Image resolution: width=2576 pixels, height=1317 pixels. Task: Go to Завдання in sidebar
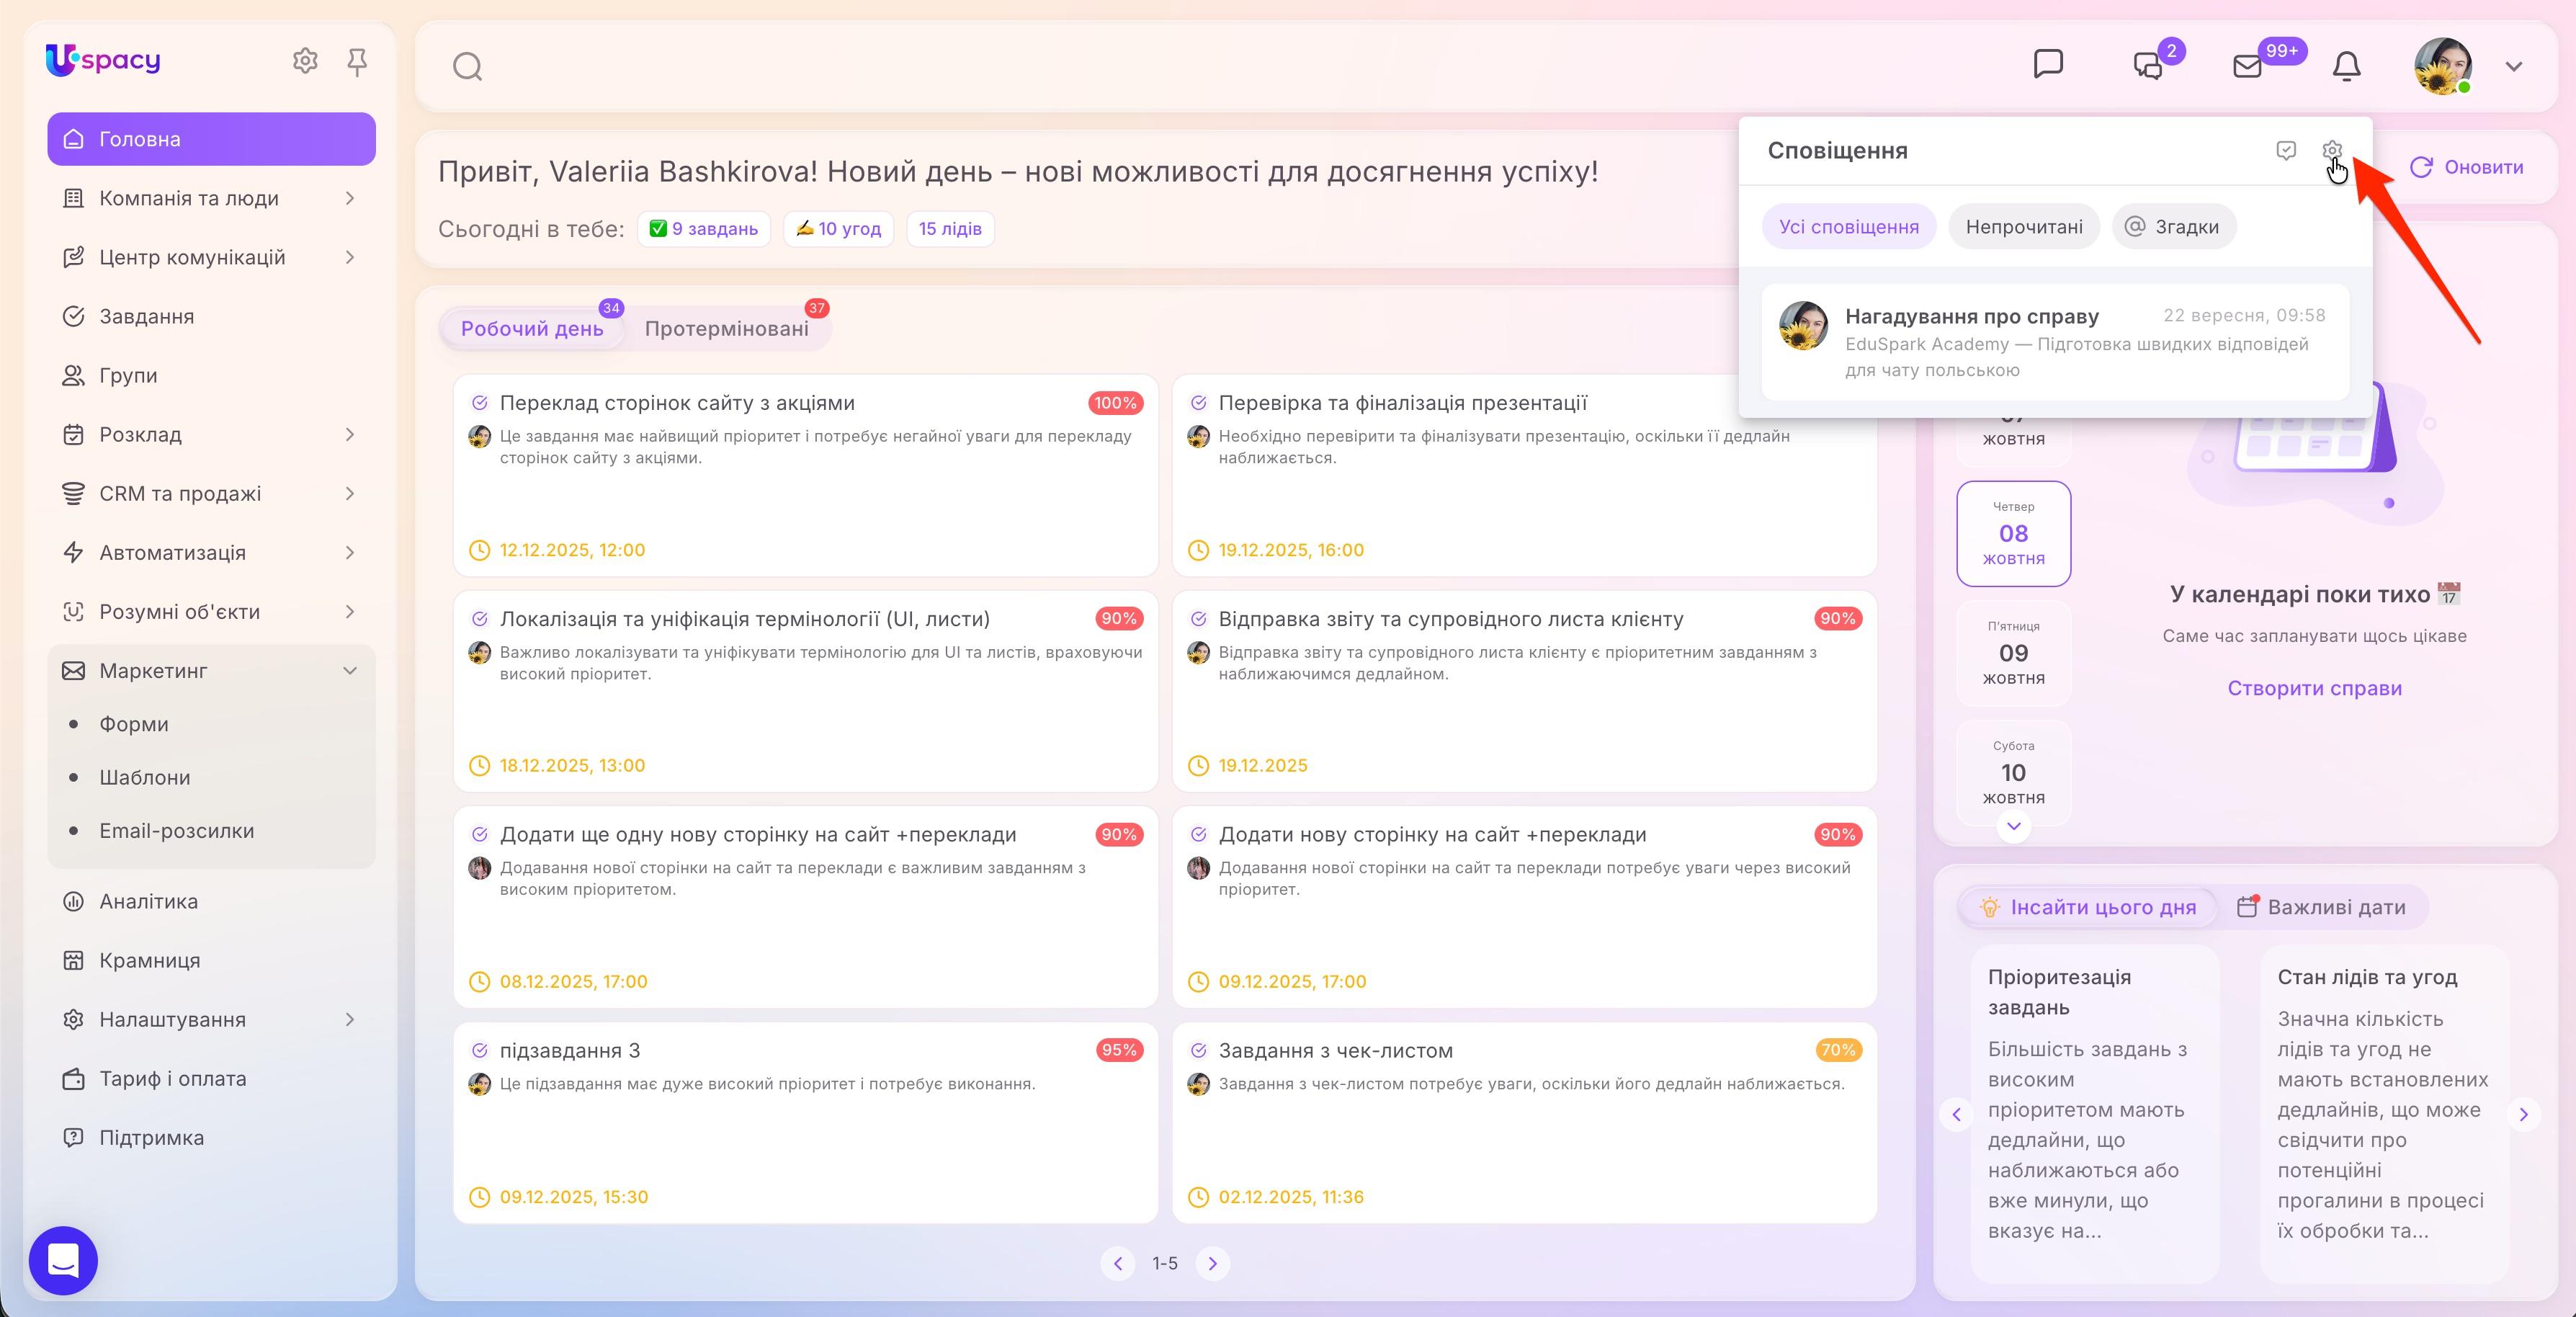tap(211, 316)
